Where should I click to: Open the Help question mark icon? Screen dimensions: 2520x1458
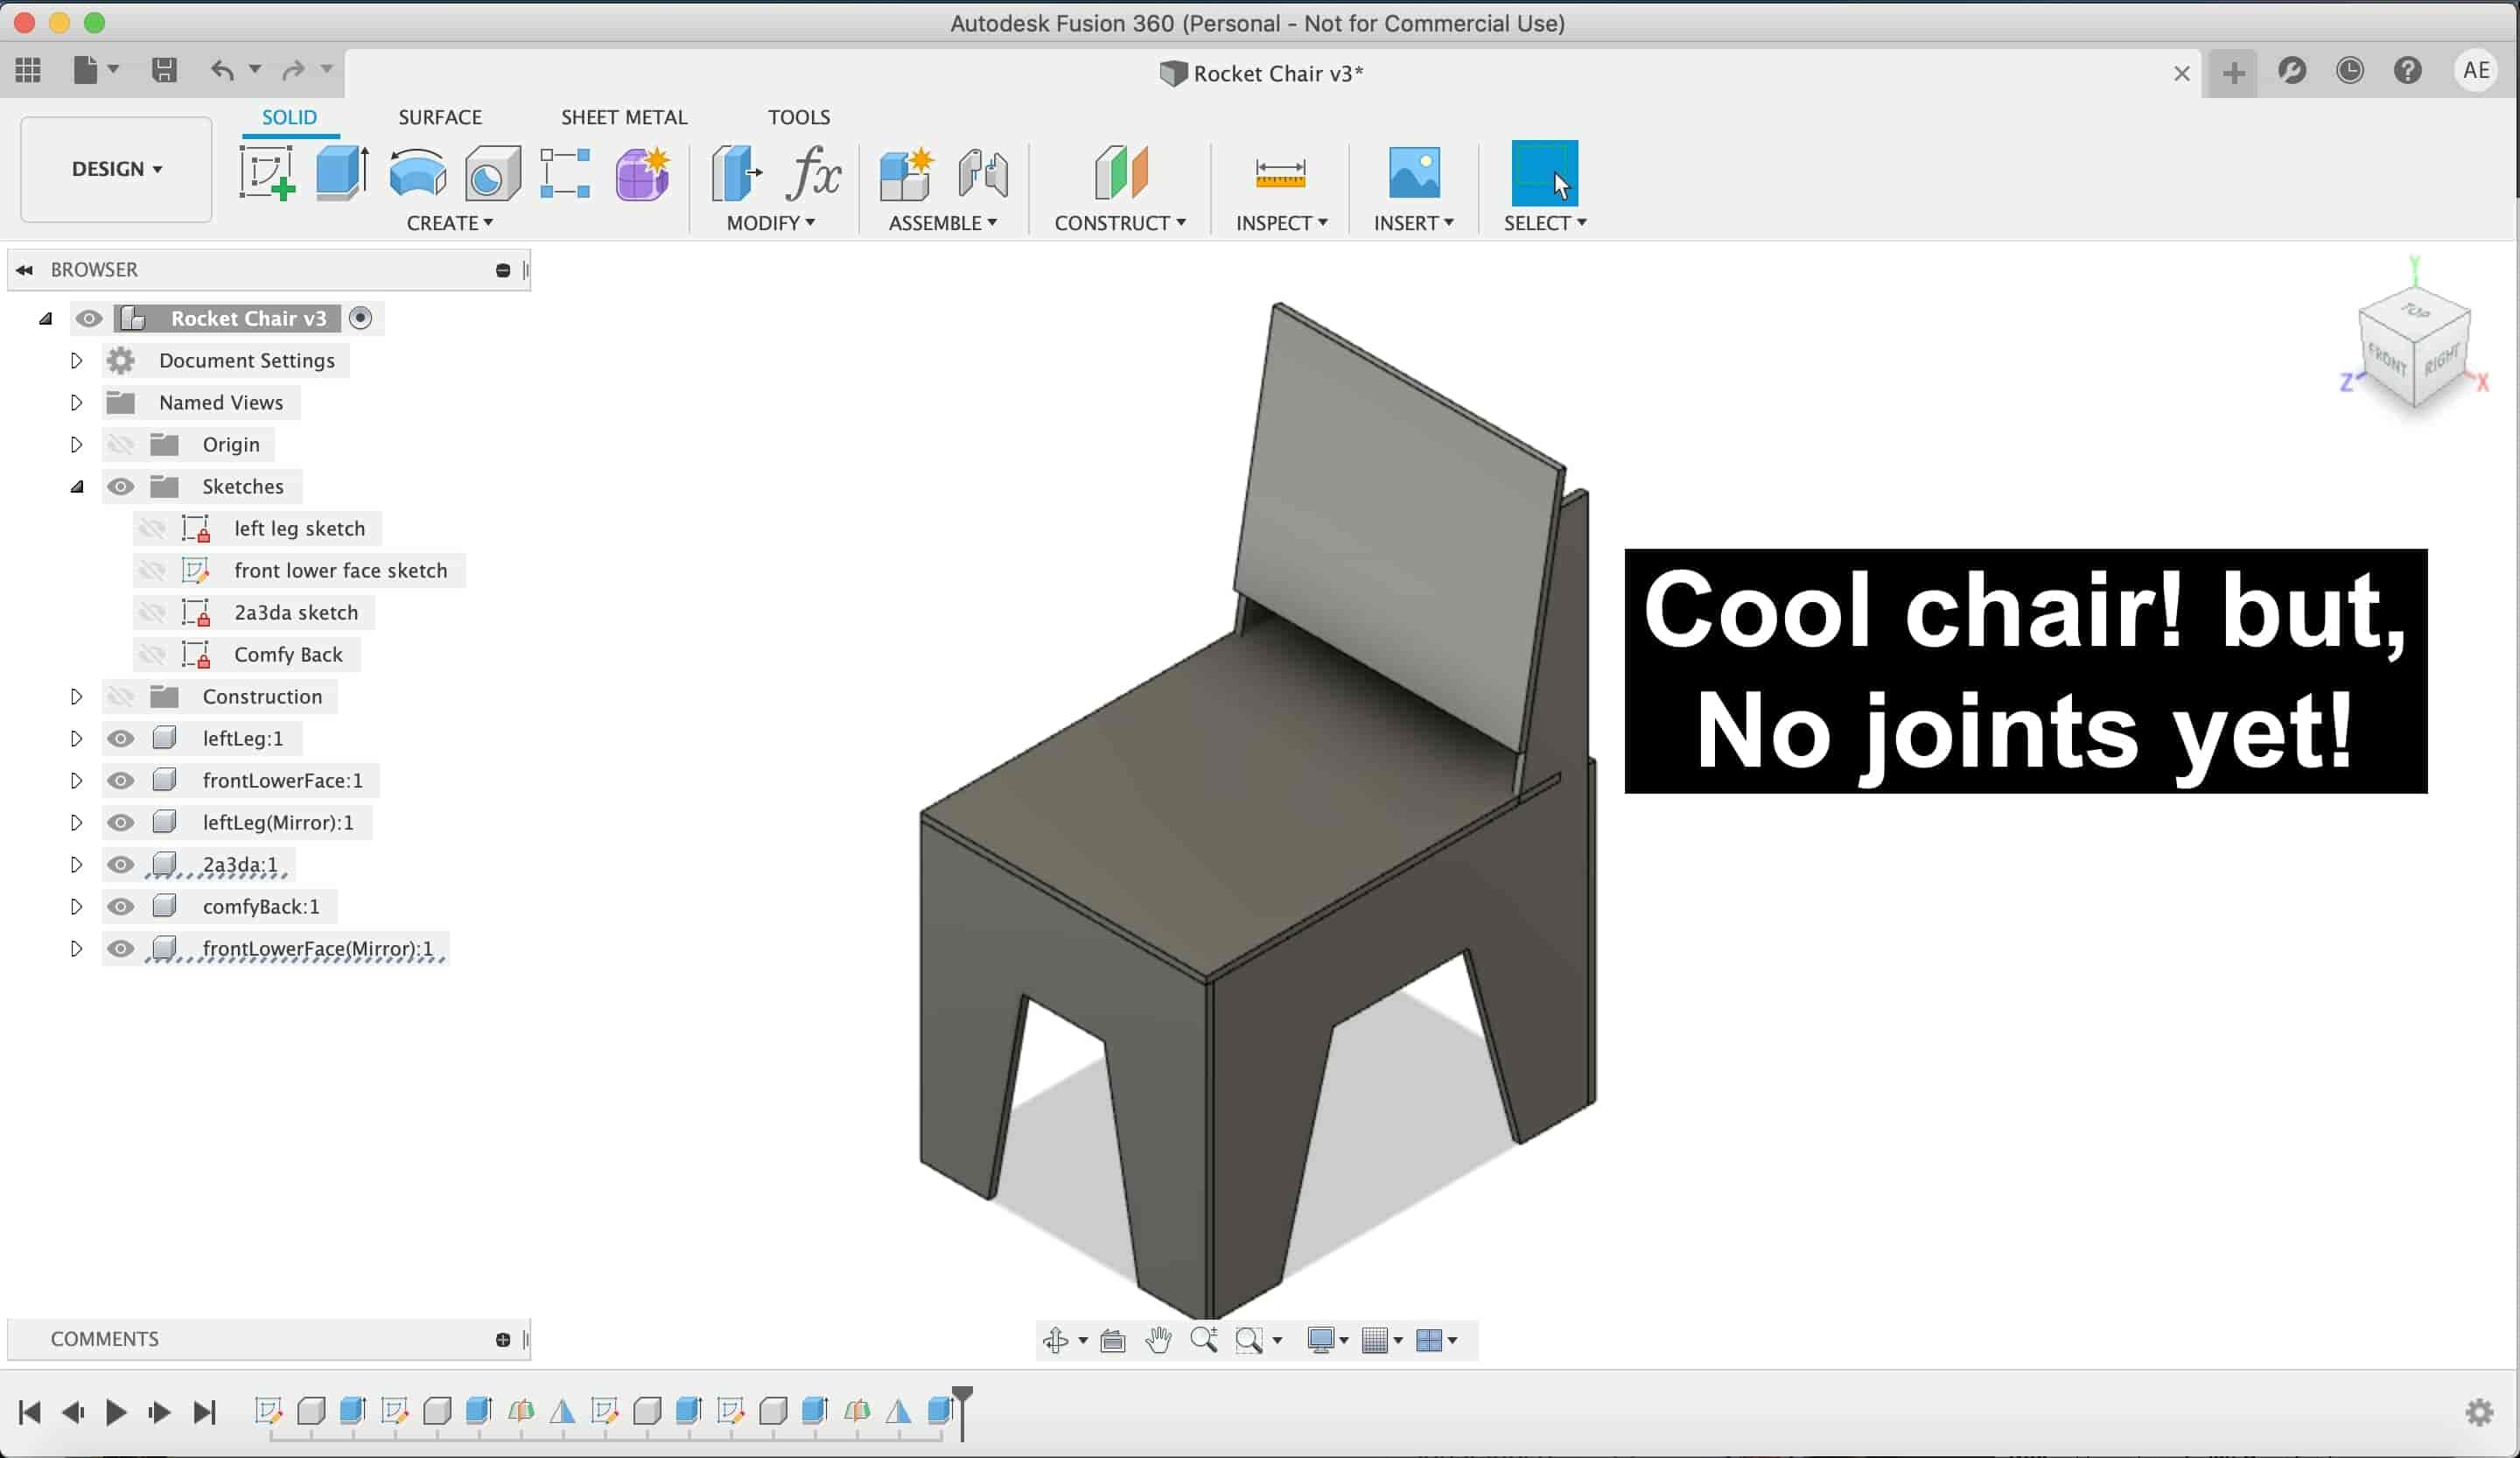2408,70
